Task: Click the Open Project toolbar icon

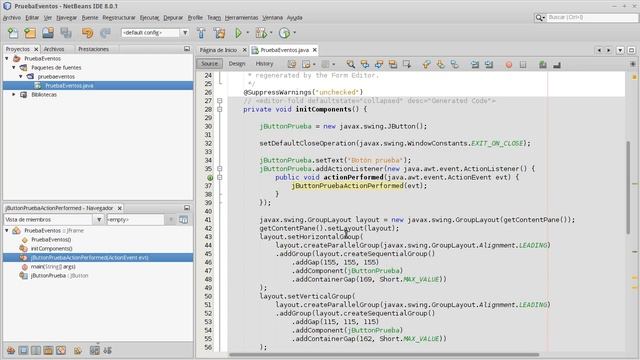Action: (x=48, y=33)
